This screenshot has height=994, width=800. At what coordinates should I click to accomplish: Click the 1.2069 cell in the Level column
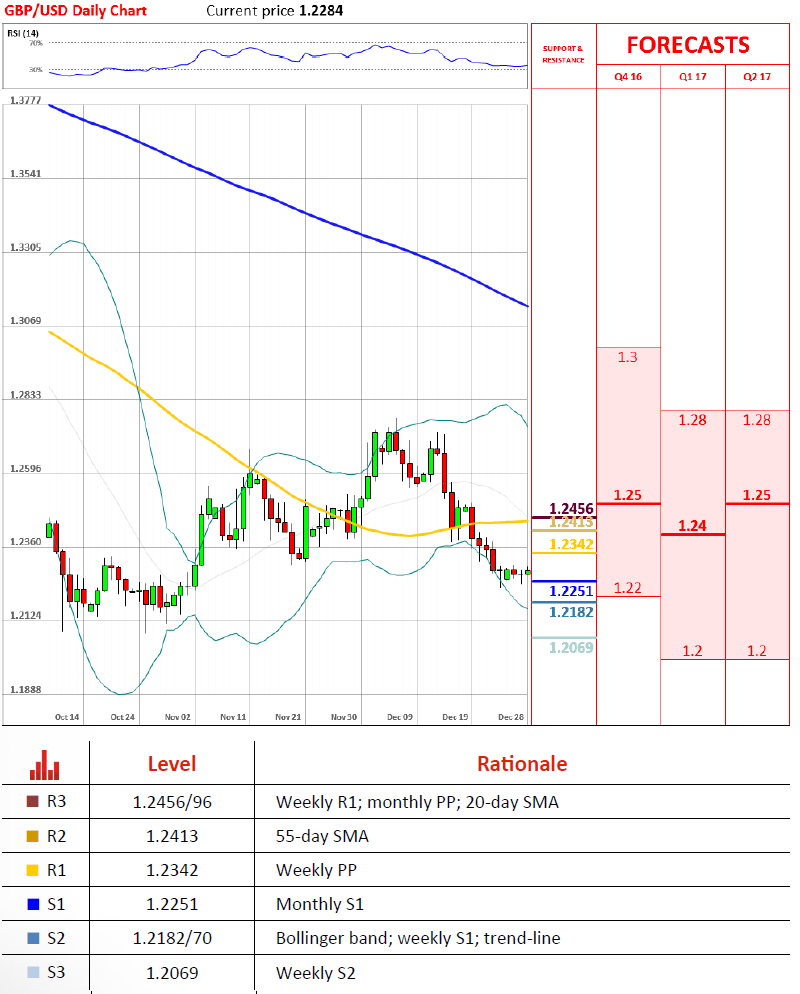coord(172,973)
